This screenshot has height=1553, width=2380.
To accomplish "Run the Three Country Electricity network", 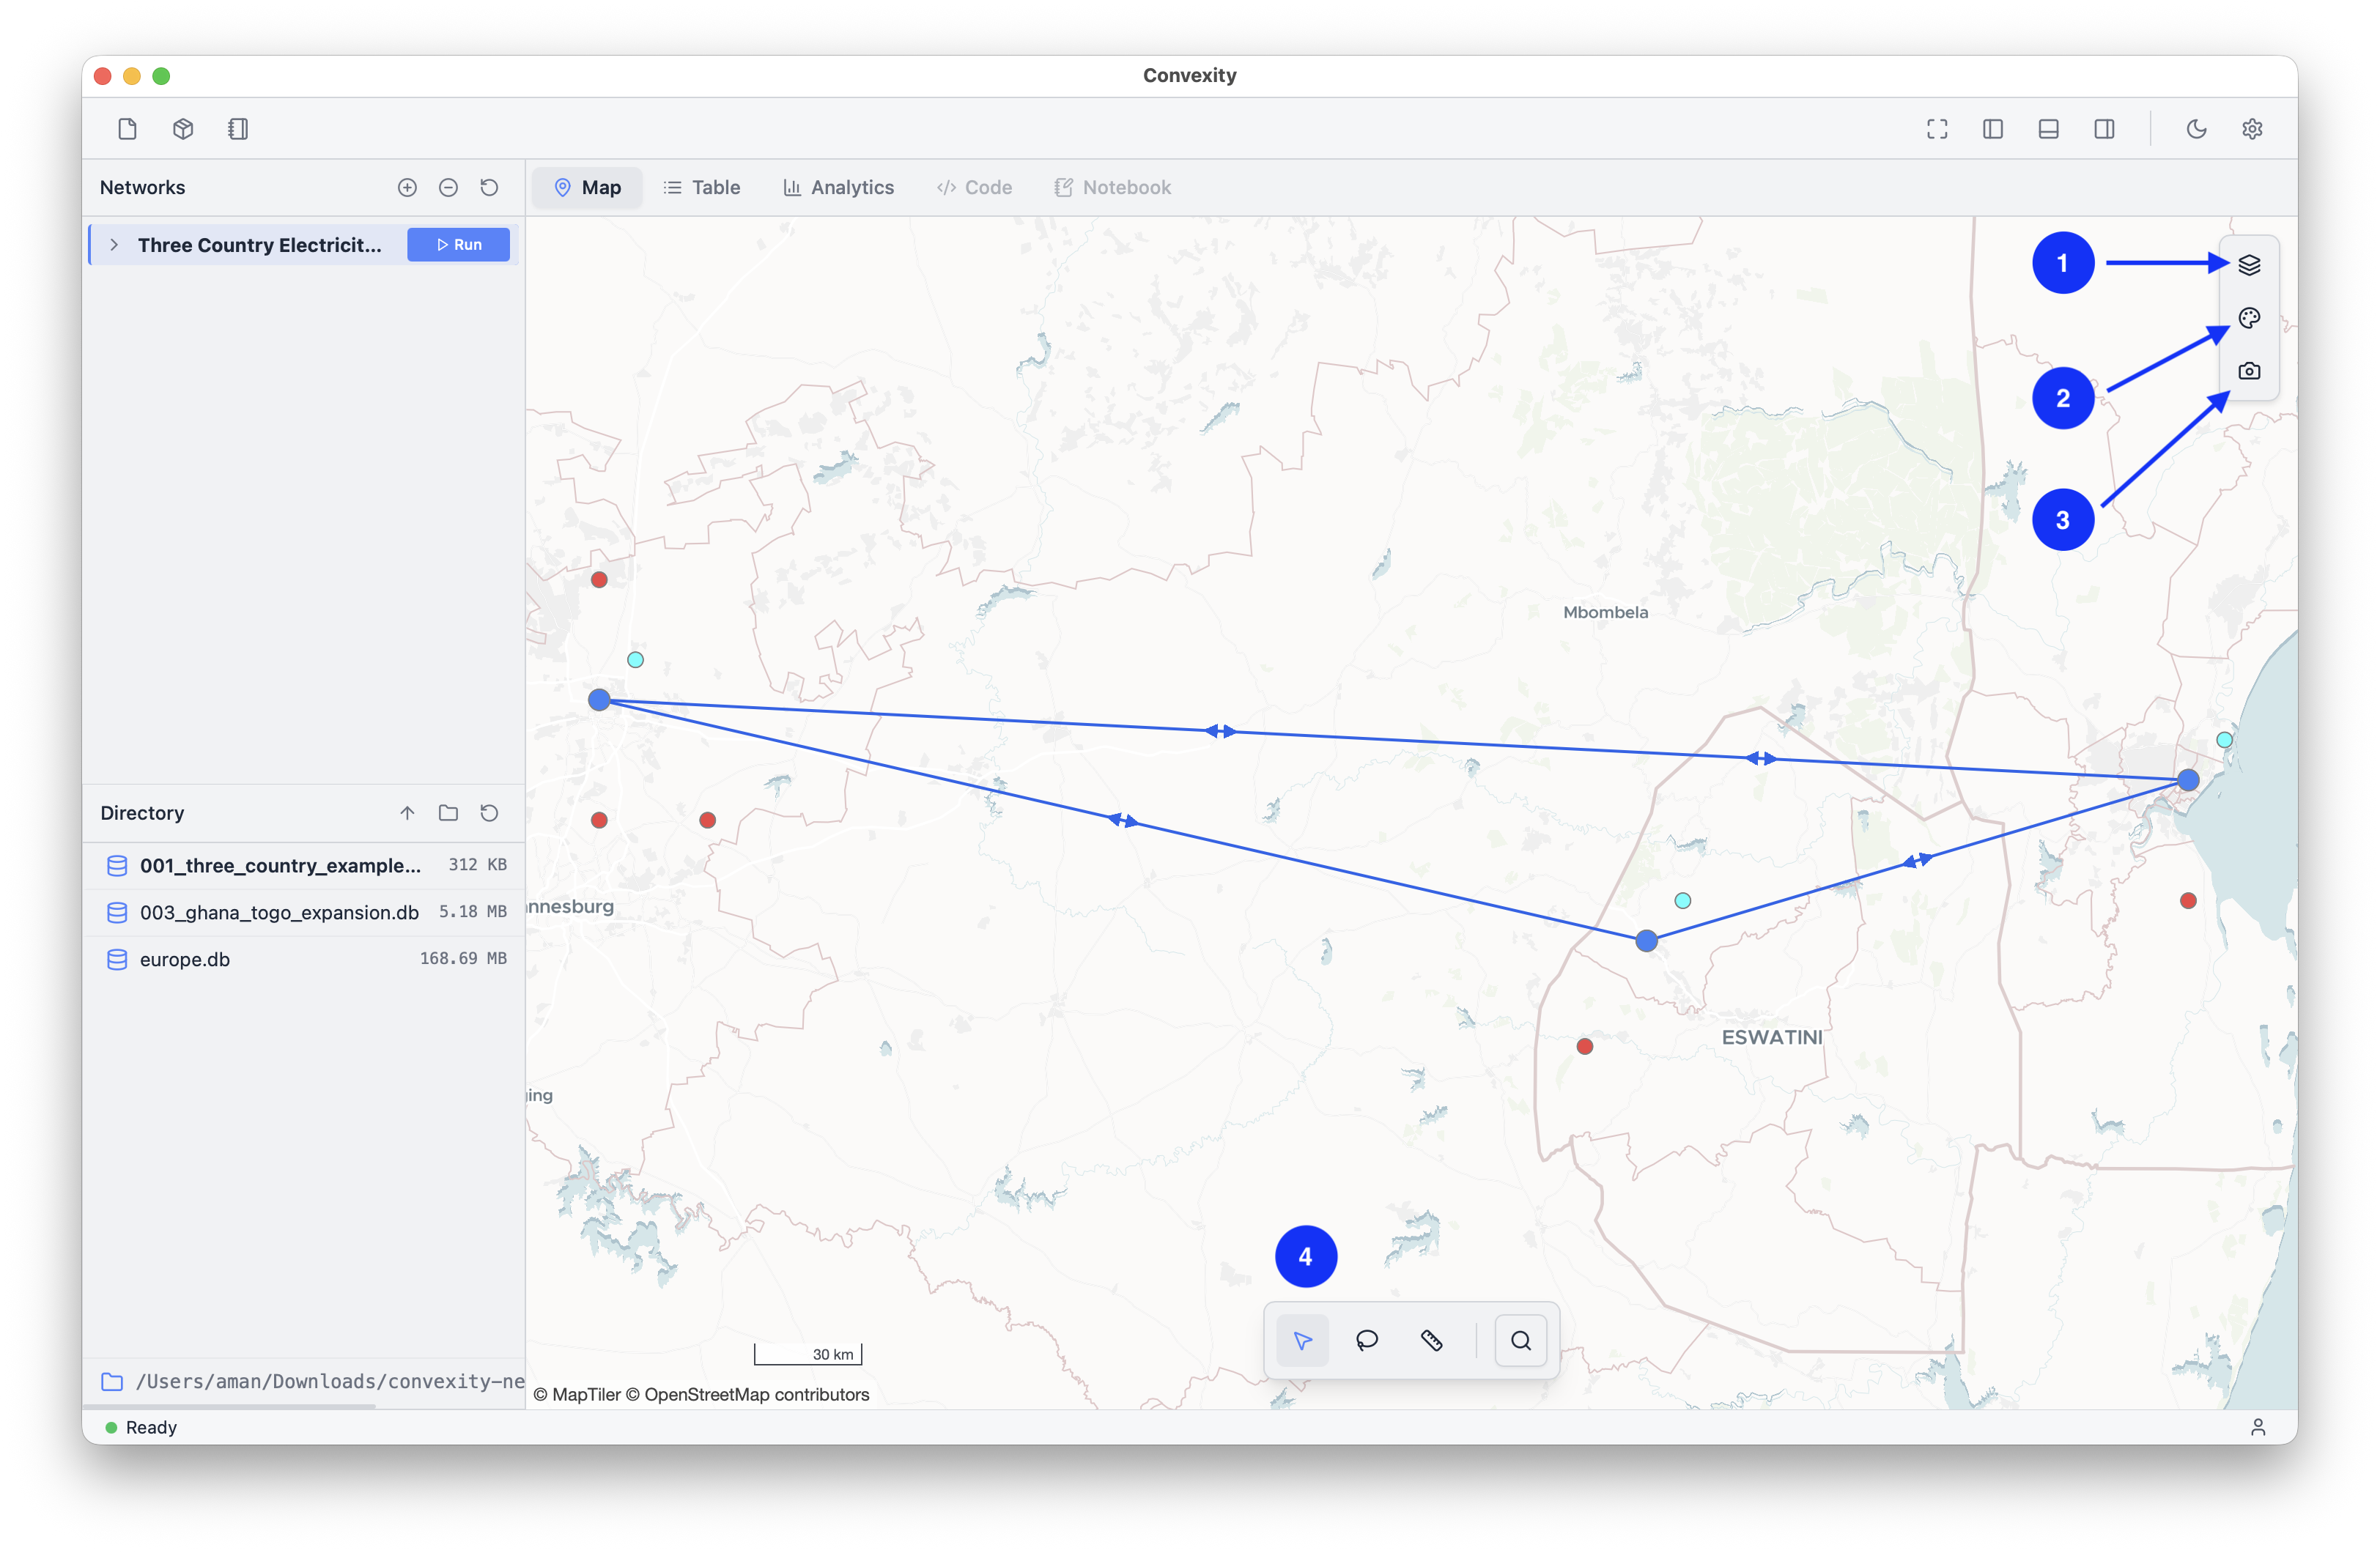I will [458, 244].
